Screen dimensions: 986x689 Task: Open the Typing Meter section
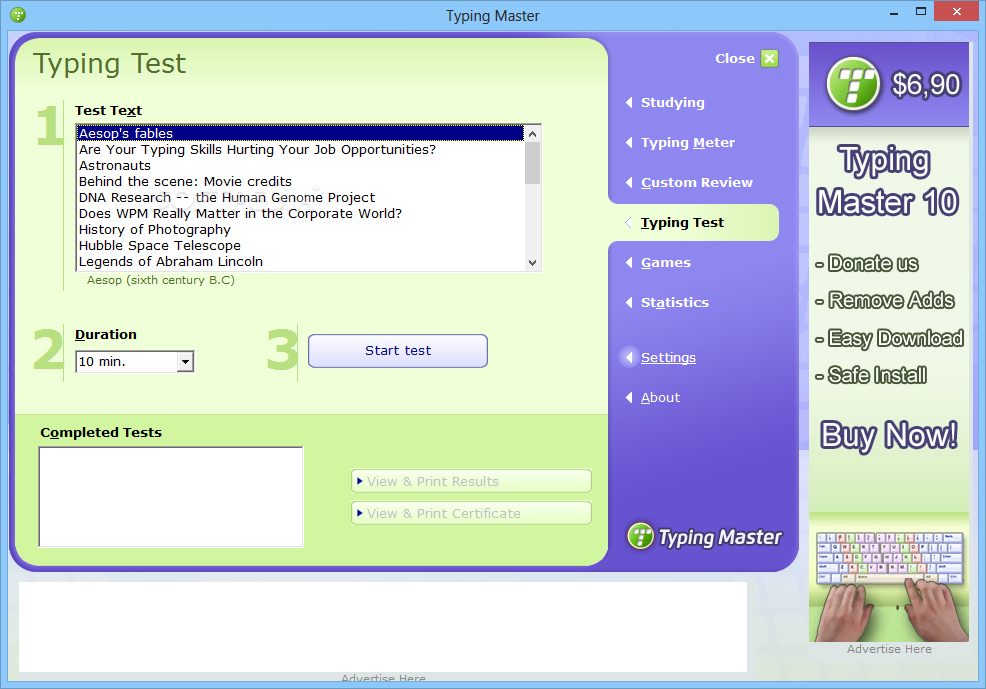[x=687, y=143]
